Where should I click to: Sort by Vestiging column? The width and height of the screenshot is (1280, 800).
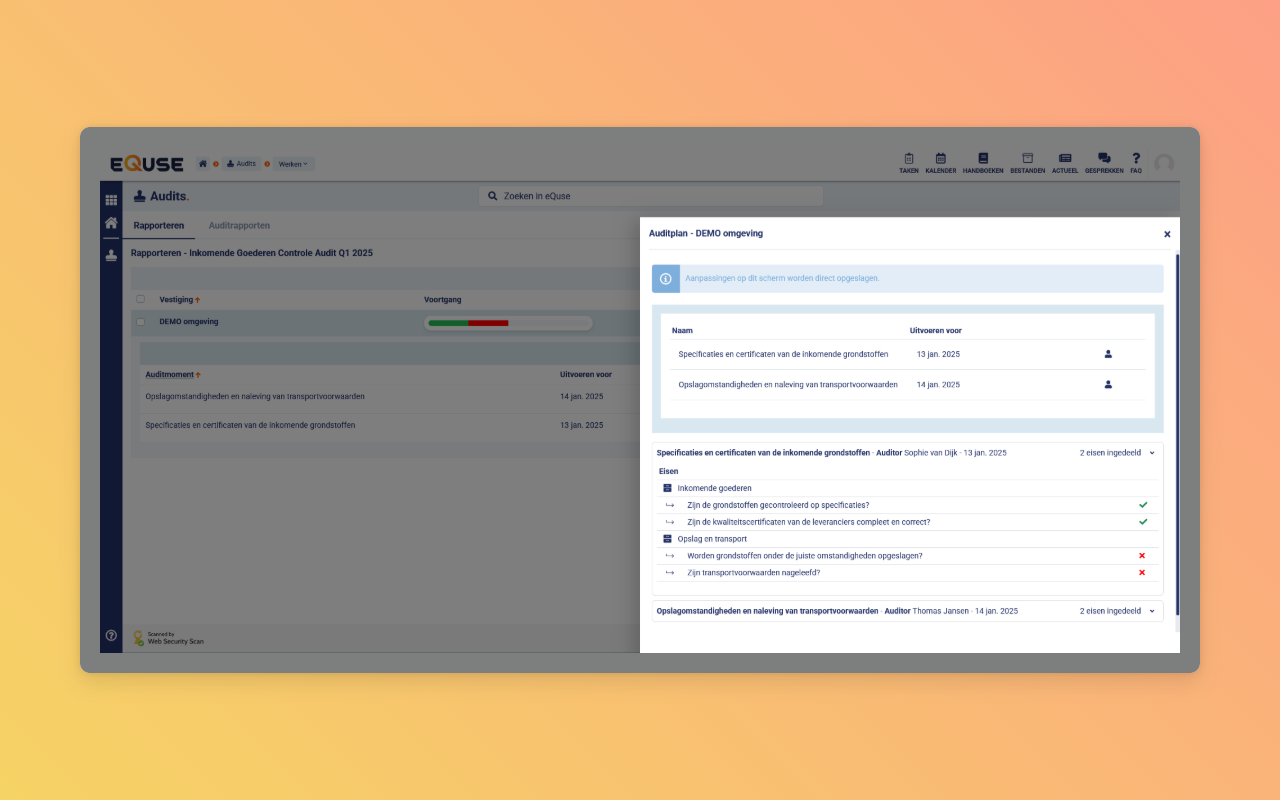[180, 299]
